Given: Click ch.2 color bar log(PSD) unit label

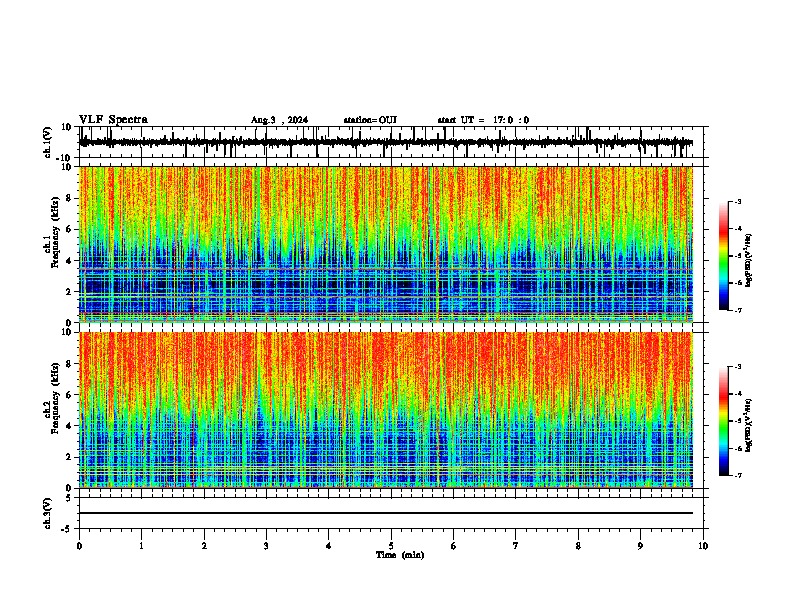Looking at the screenshot, I should (x=749, y=425).
